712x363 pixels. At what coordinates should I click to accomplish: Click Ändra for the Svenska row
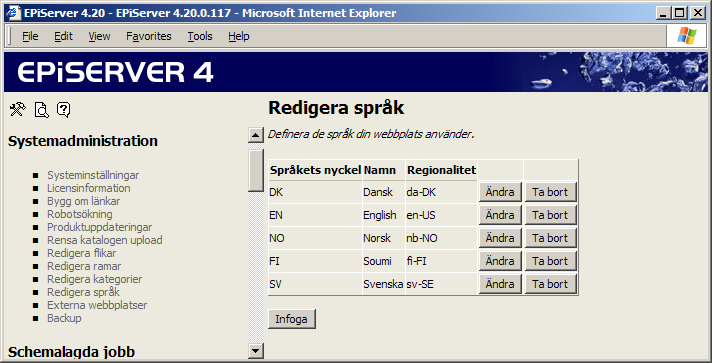(500, 284)
